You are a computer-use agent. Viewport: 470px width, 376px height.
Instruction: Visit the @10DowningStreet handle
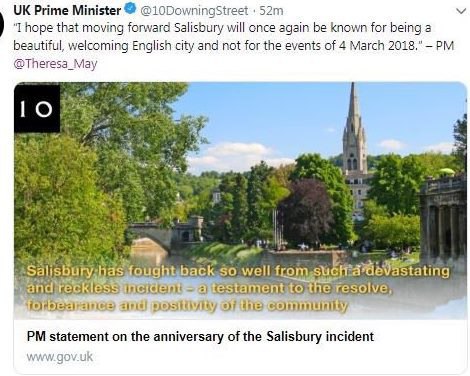(194, 11)
